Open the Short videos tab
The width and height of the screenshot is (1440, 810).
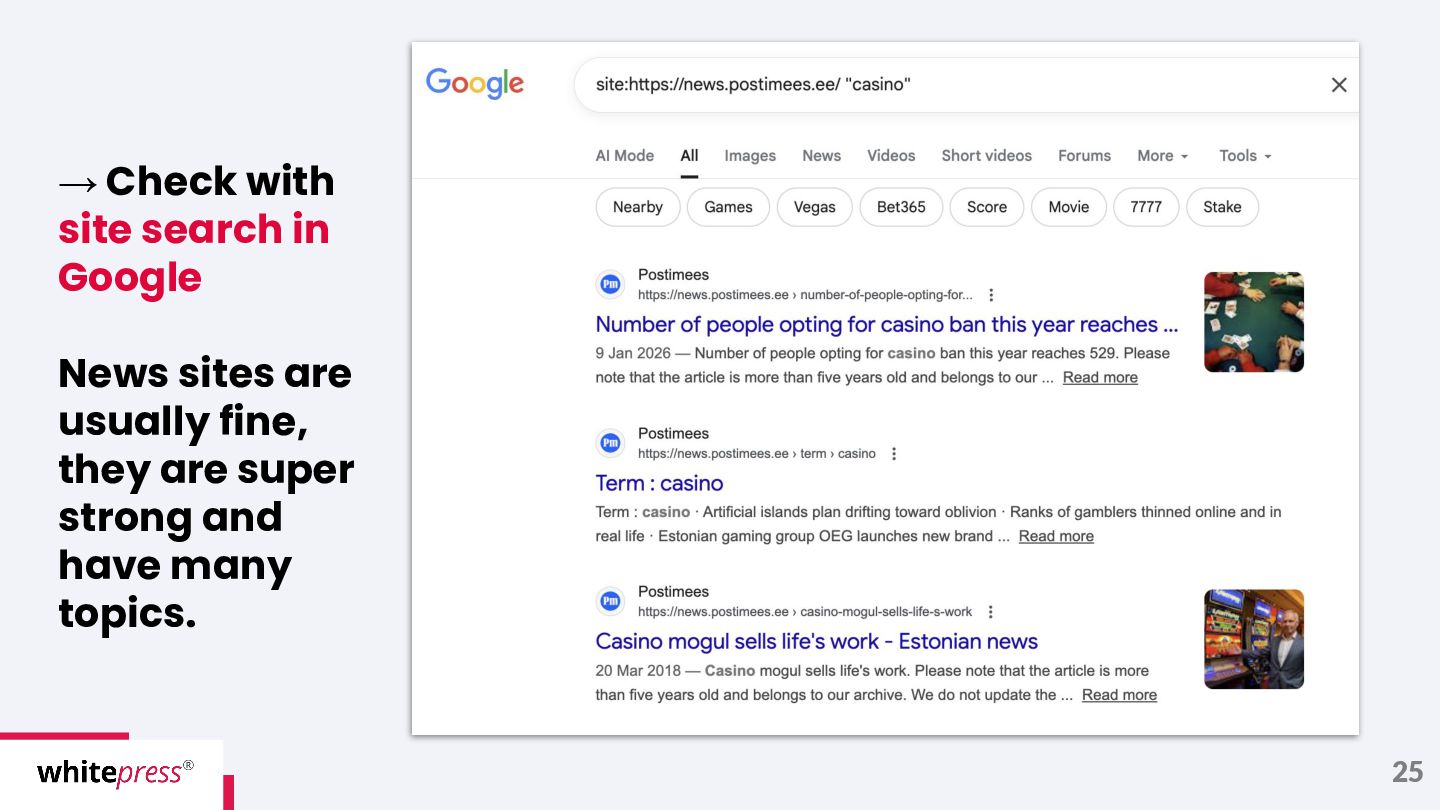pos(986,156)
